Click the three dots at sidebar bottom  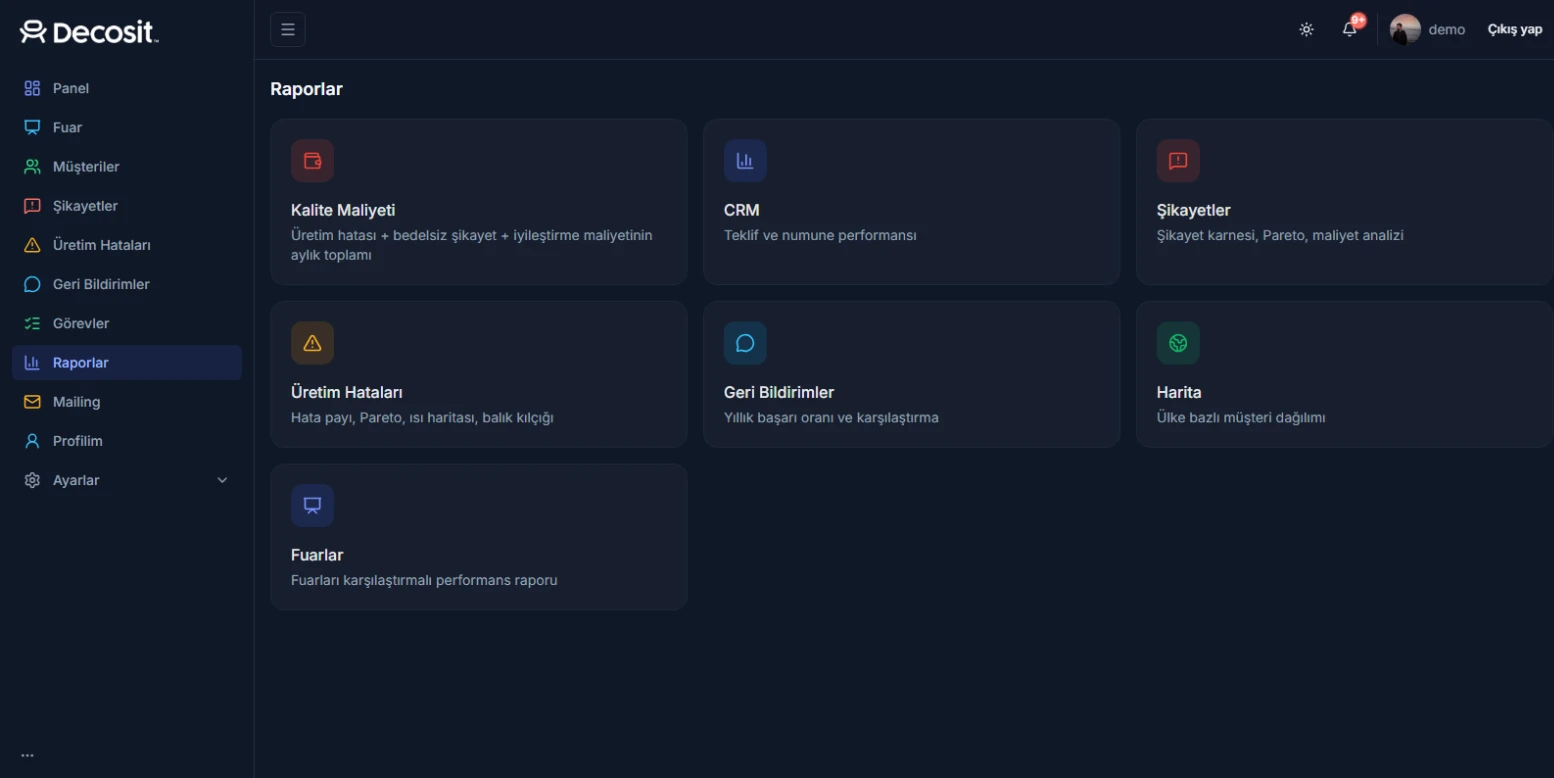pyautogui.click(x=27, y=756)
